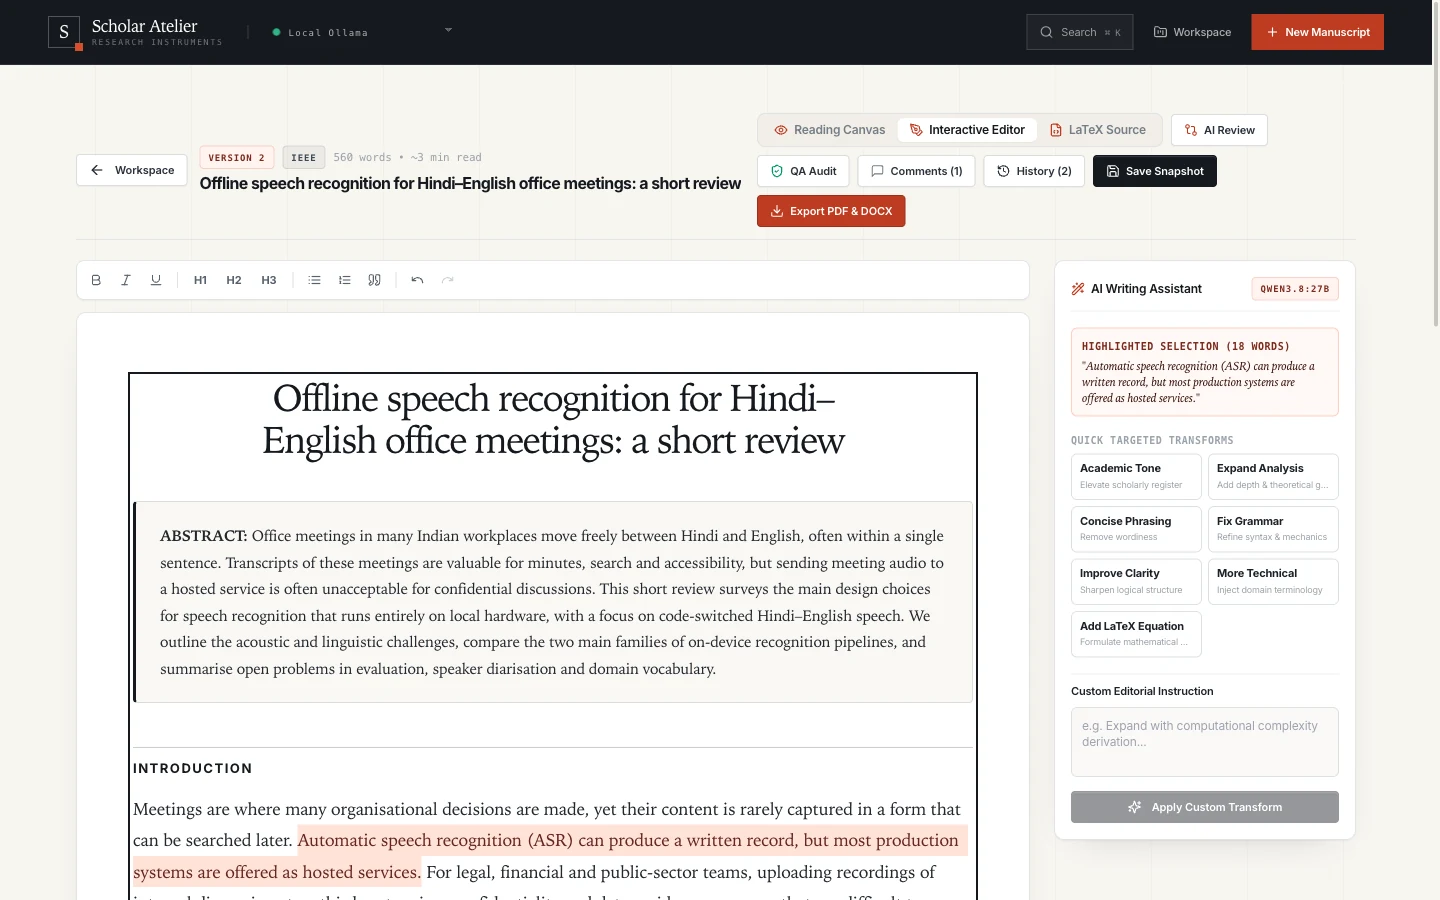Screen dimensions: 1440x900
Task: Open Comments (1) panel
Action: click(x=916, y=171)
